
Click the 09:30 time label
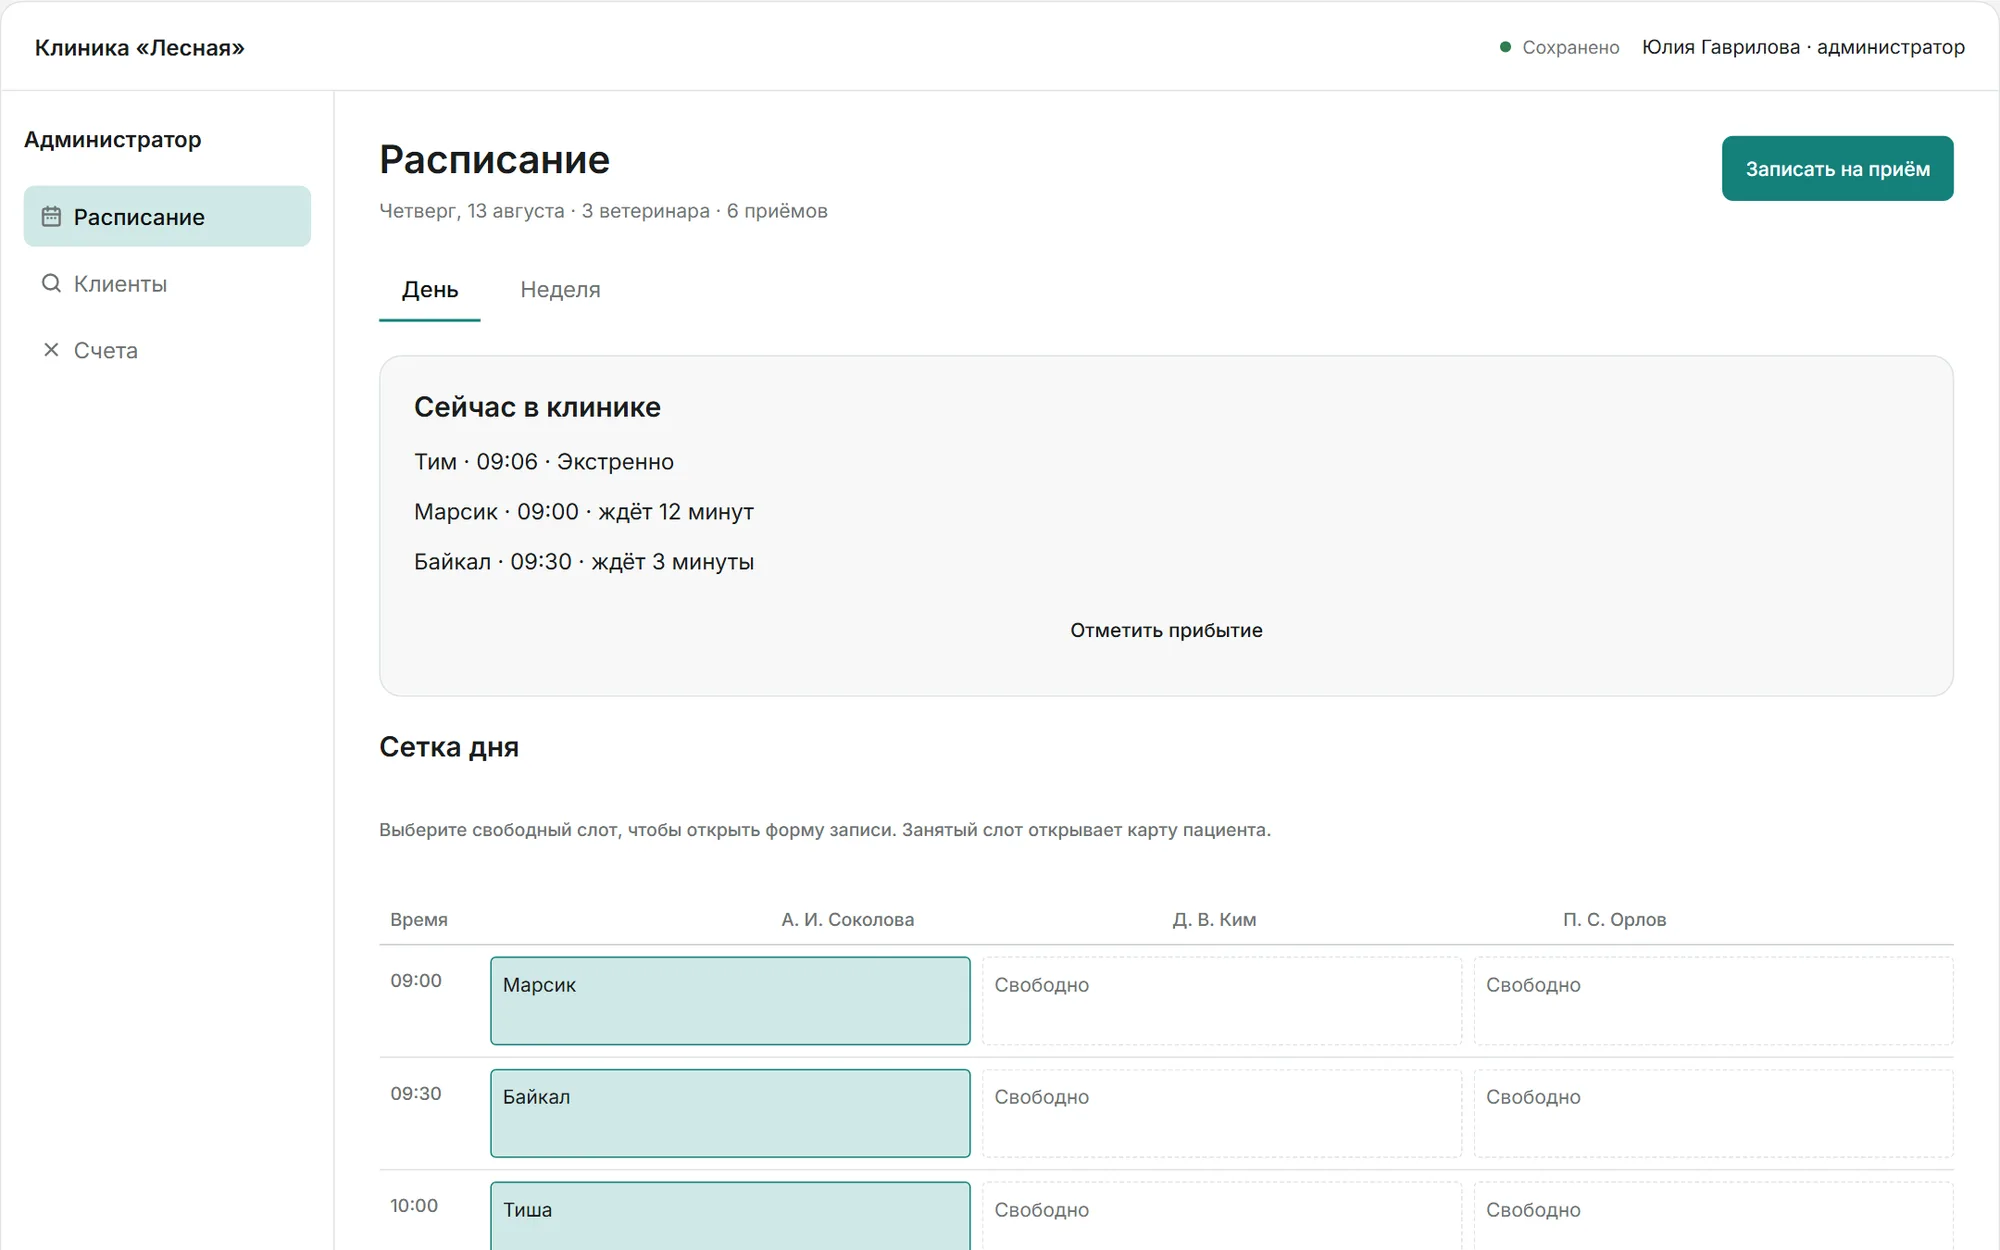(416, 1093)
